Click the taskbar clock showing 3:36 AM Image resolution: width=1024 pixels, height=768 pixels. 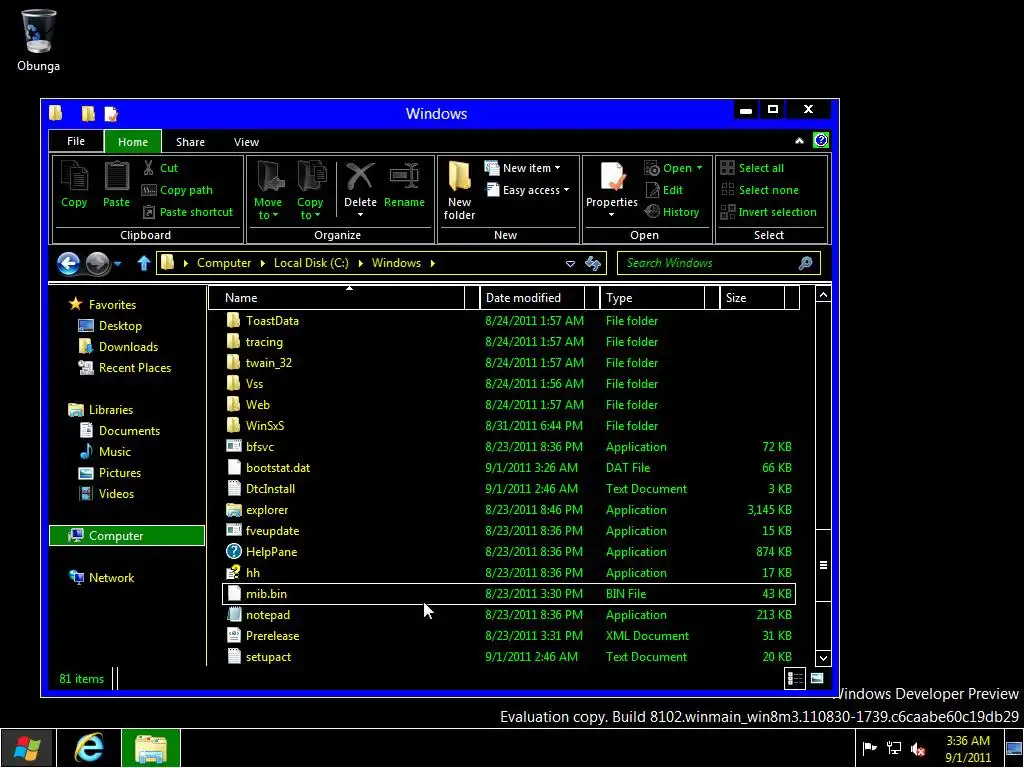pos(968,749)
